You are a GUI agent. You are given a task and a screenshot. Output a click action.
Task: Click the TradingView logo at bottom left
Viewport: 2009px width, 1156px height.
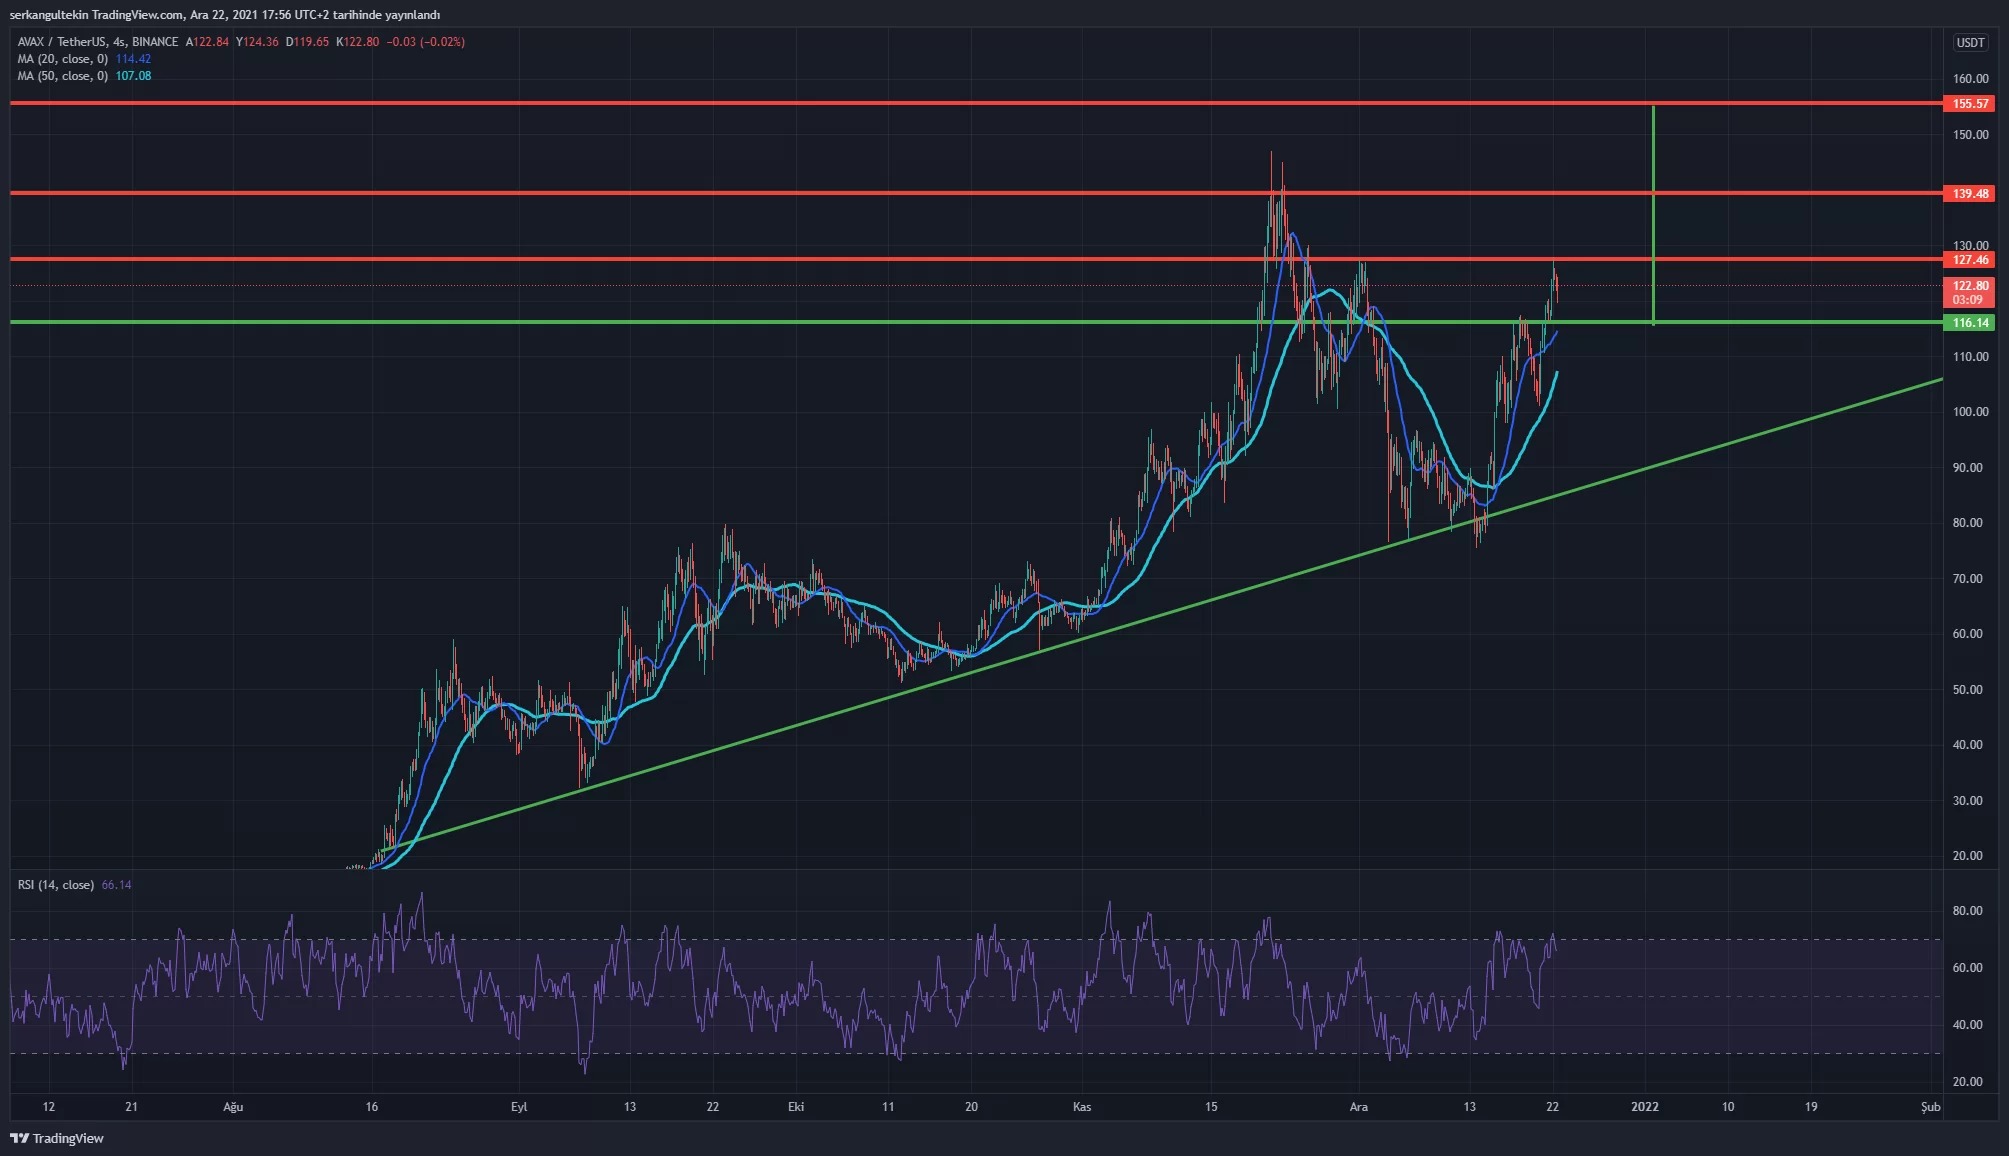pos(57,1138)
